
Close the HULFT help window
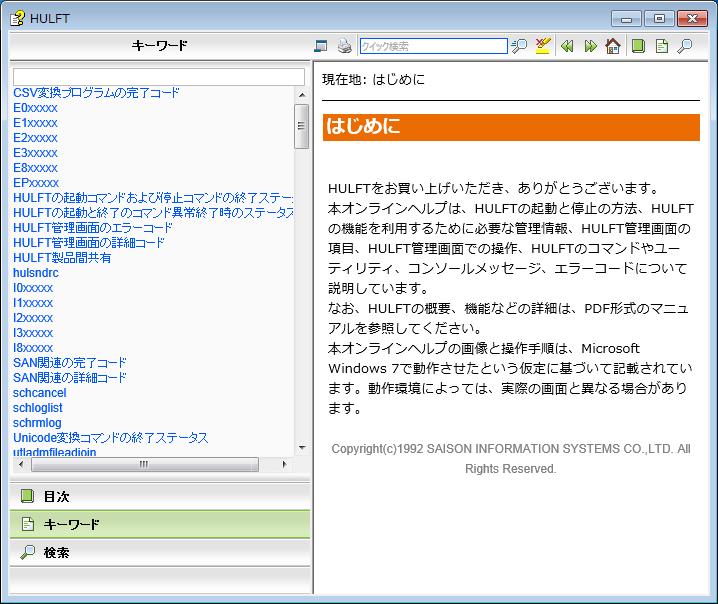[692, 19]
